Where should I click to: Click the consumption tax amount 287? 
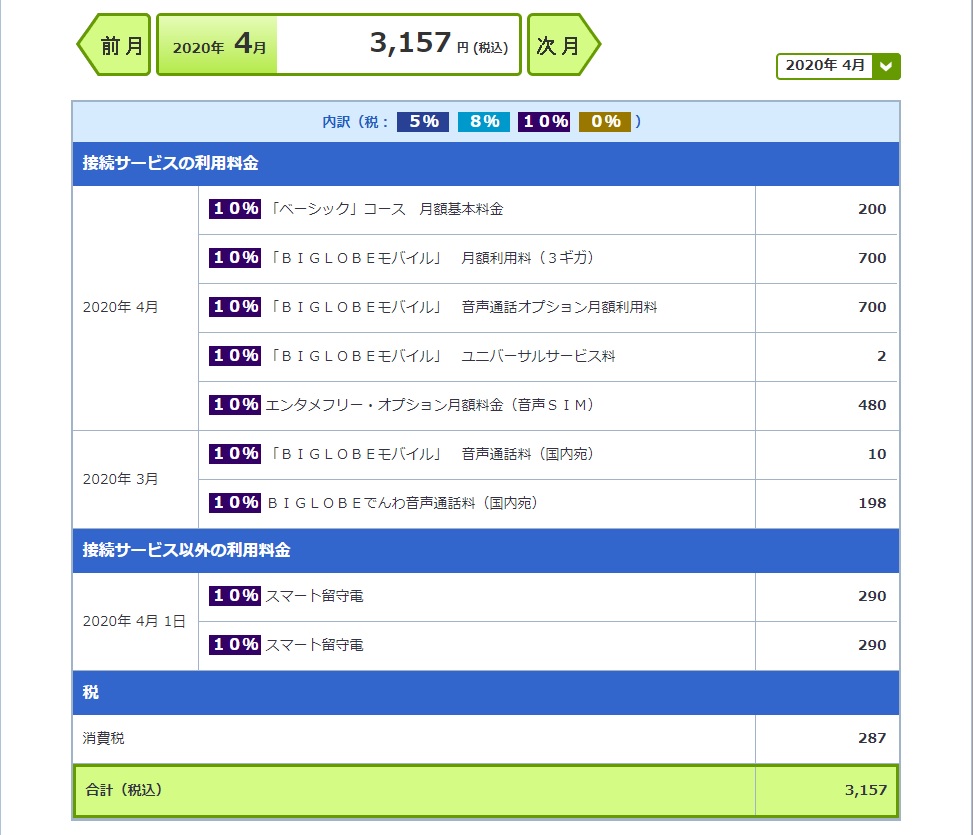click(x=872, y=739)
